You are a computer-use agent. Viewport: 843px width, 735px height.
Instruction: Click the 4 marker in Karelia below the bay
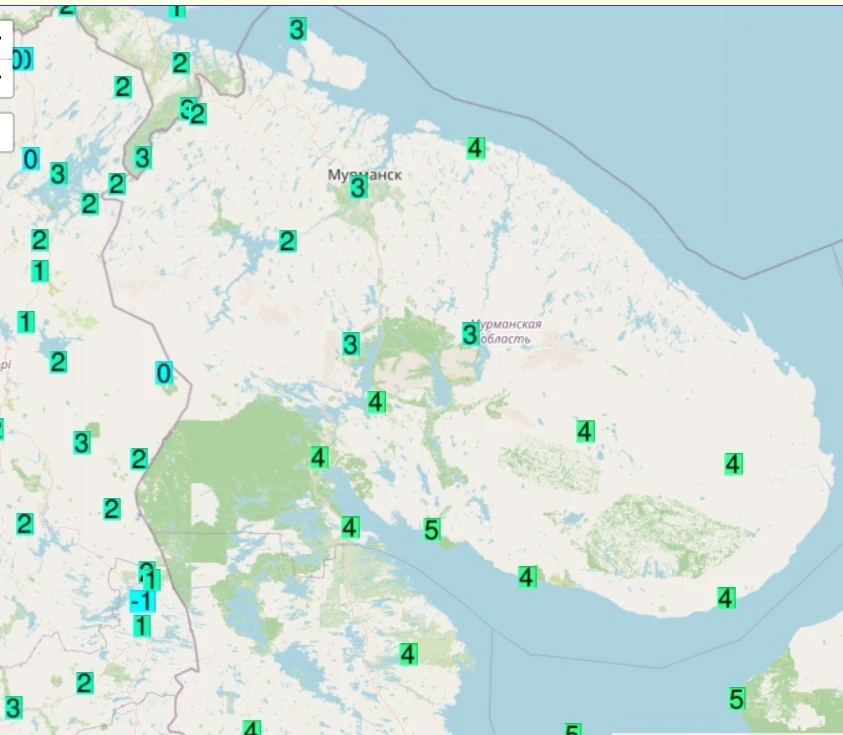pos(408,654)
